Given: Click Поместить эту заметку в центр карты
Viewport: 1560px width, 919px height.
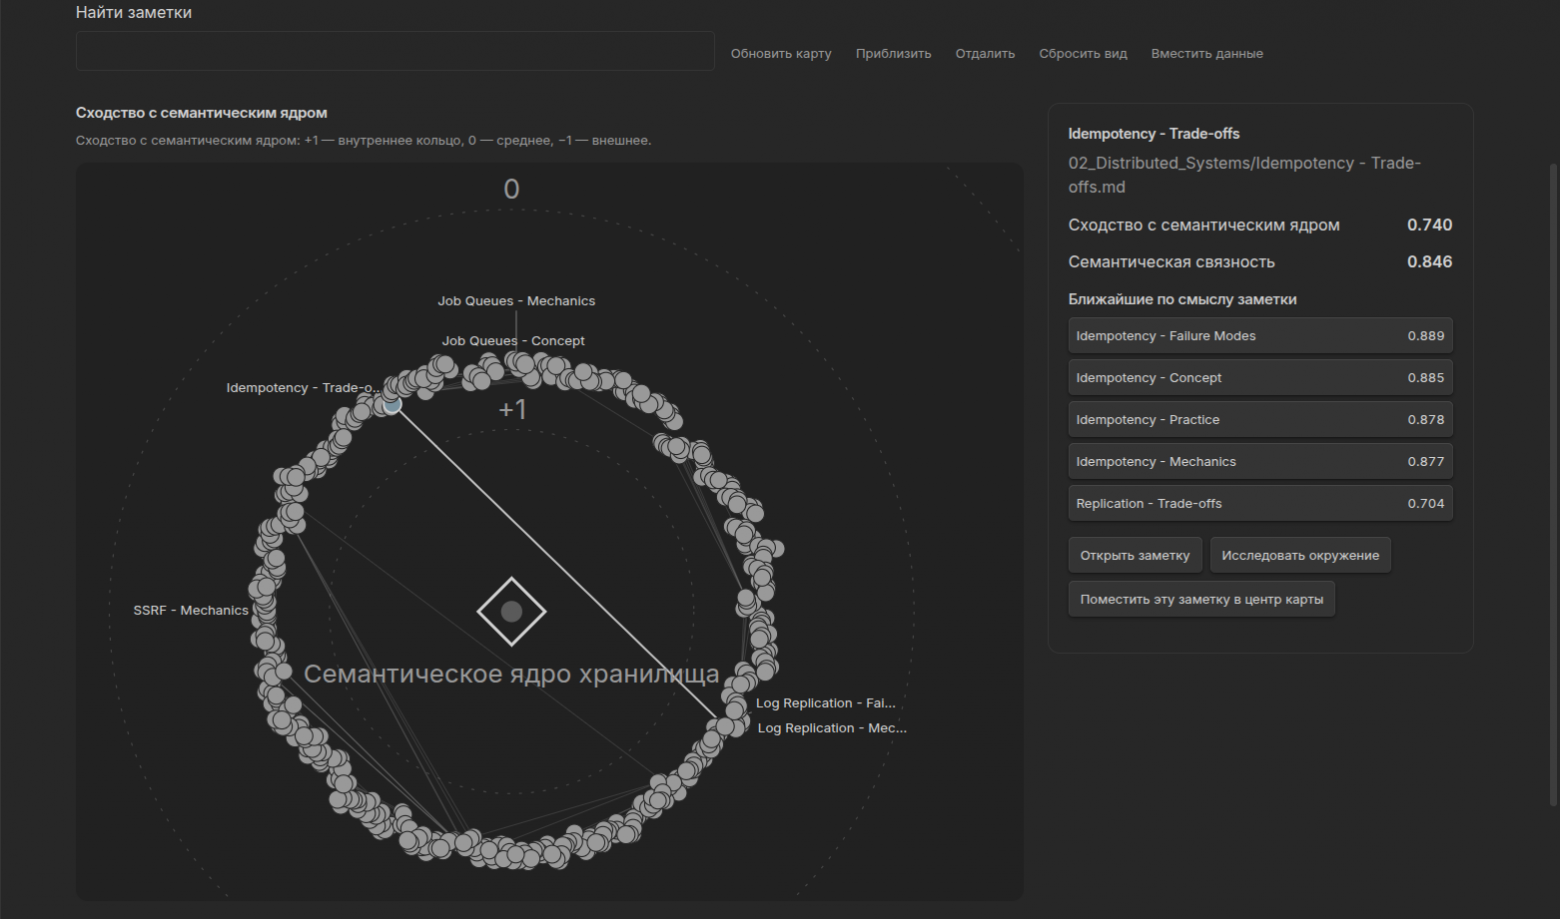Looking at the screenshot, I should (1201, 599).
